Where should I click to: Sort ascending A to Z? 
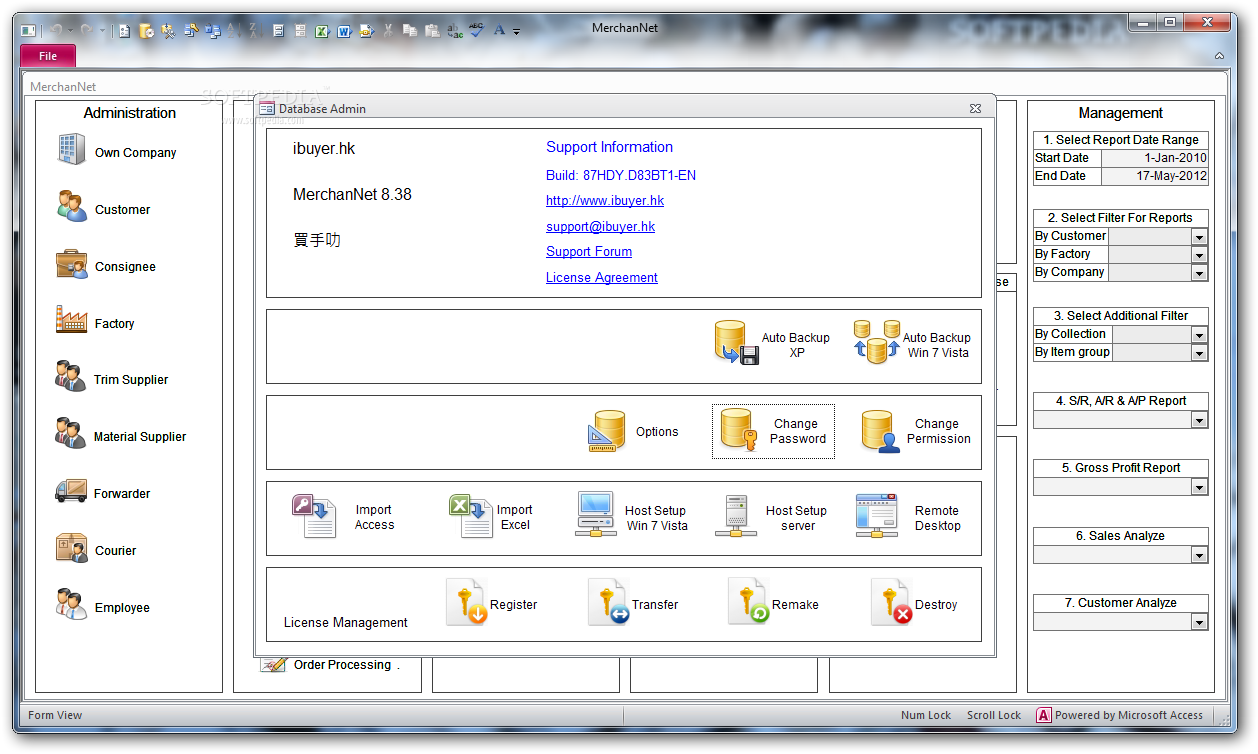click(232, 31)
